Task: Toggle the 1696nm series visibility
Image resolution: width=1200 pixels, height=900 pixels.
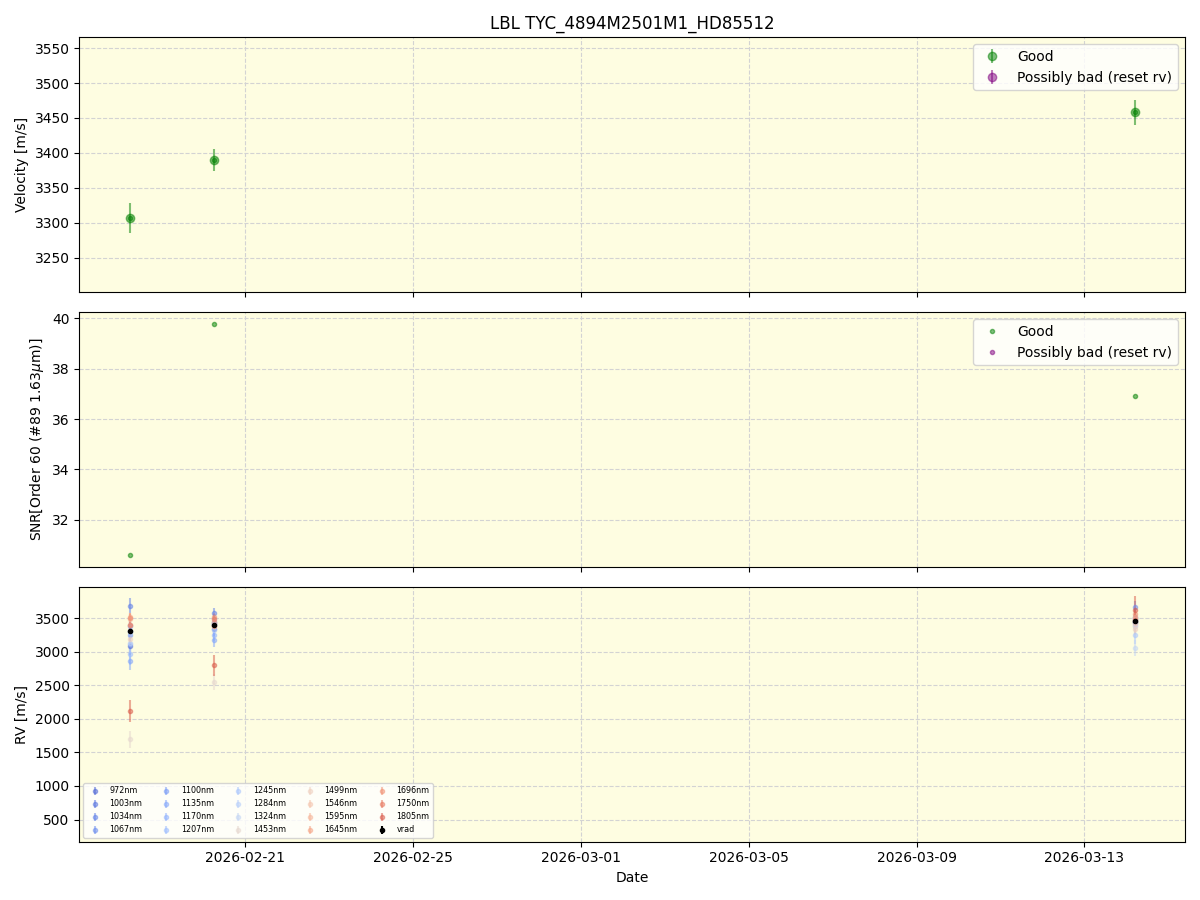Action: [382, 790]
